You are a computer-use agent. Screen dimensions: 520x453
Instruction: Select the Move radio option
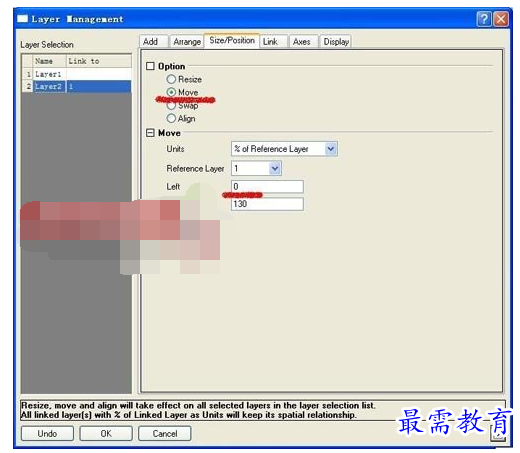tap(171, 92)
